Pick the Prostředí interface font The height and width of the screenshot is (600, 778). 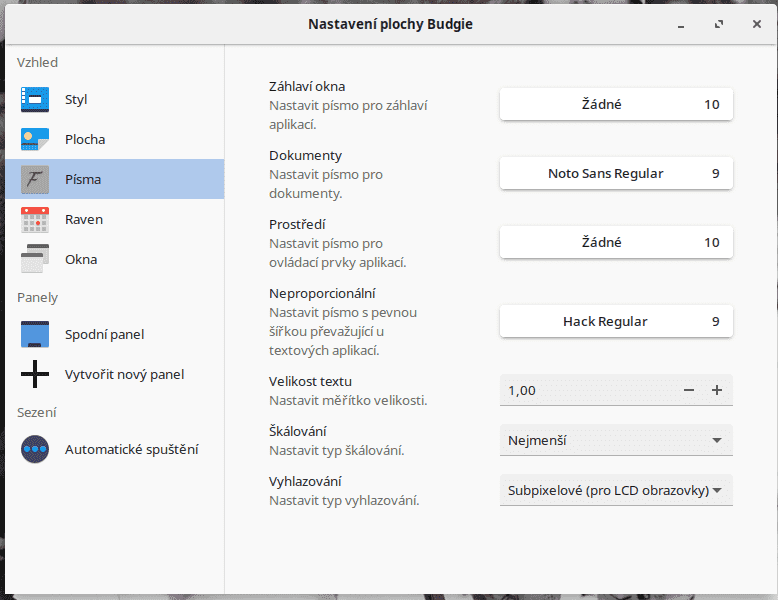[616, 242]
